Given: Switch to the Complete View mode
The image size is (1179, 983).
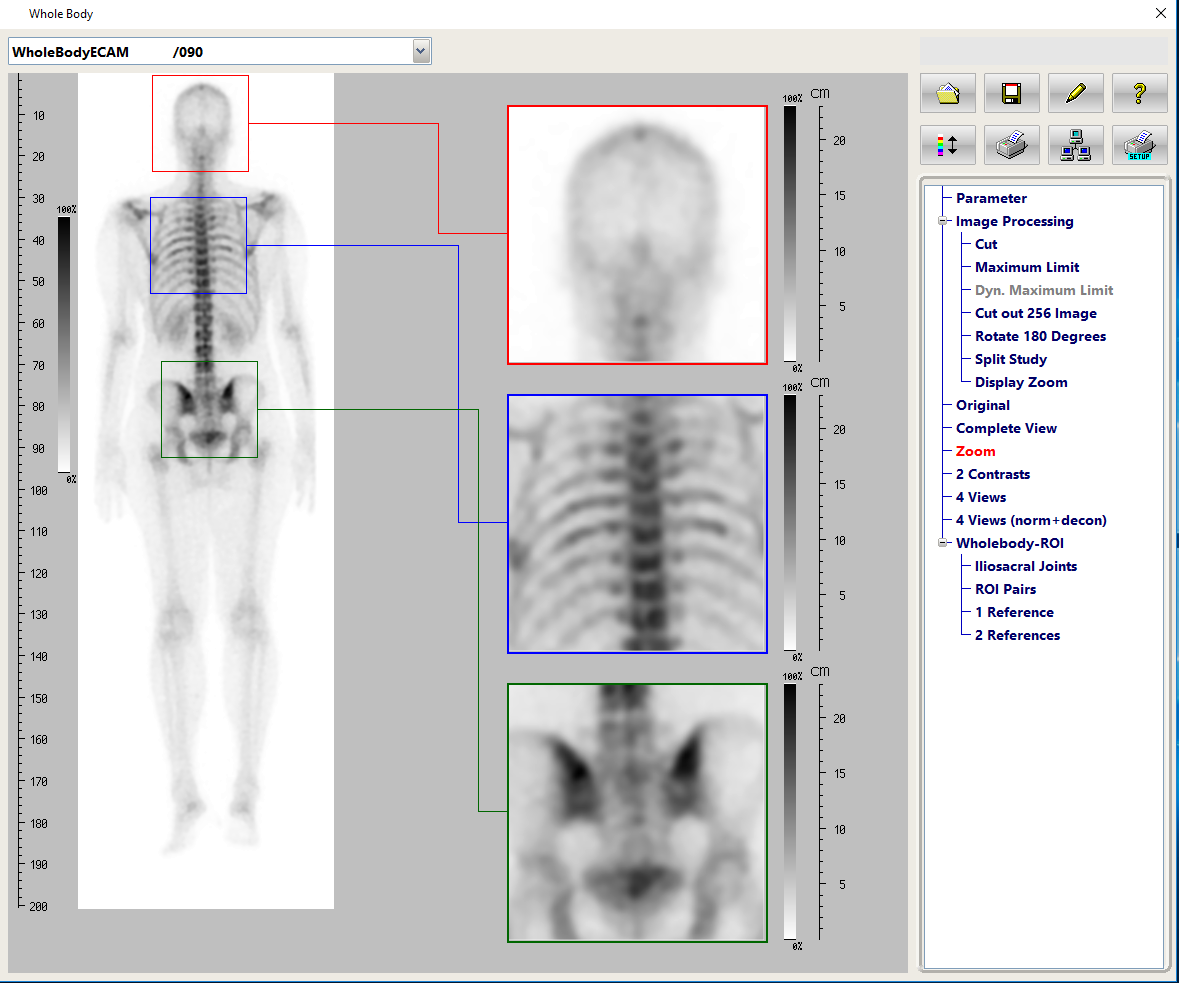Looking at the screenshot, I should [x=1006, y=429].
